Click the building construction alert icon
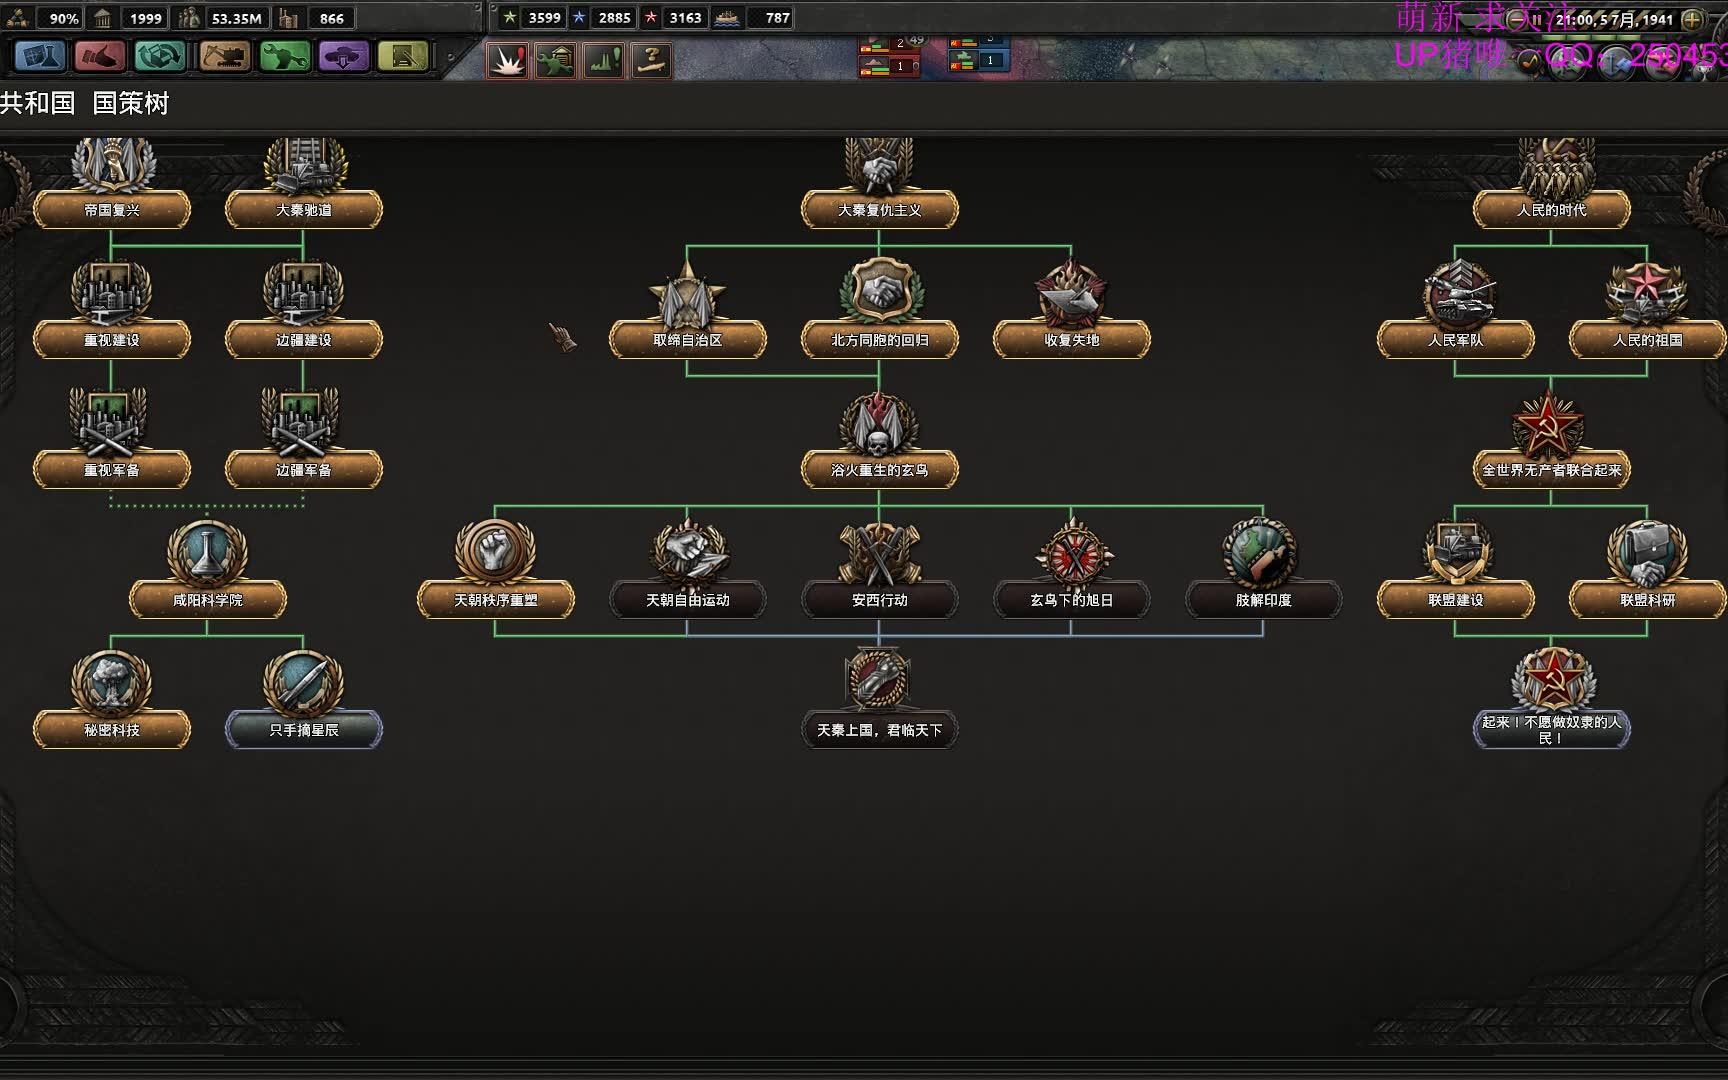Image resolution: width=1728 pixels, height=1080 pixels. pos(556,61)
